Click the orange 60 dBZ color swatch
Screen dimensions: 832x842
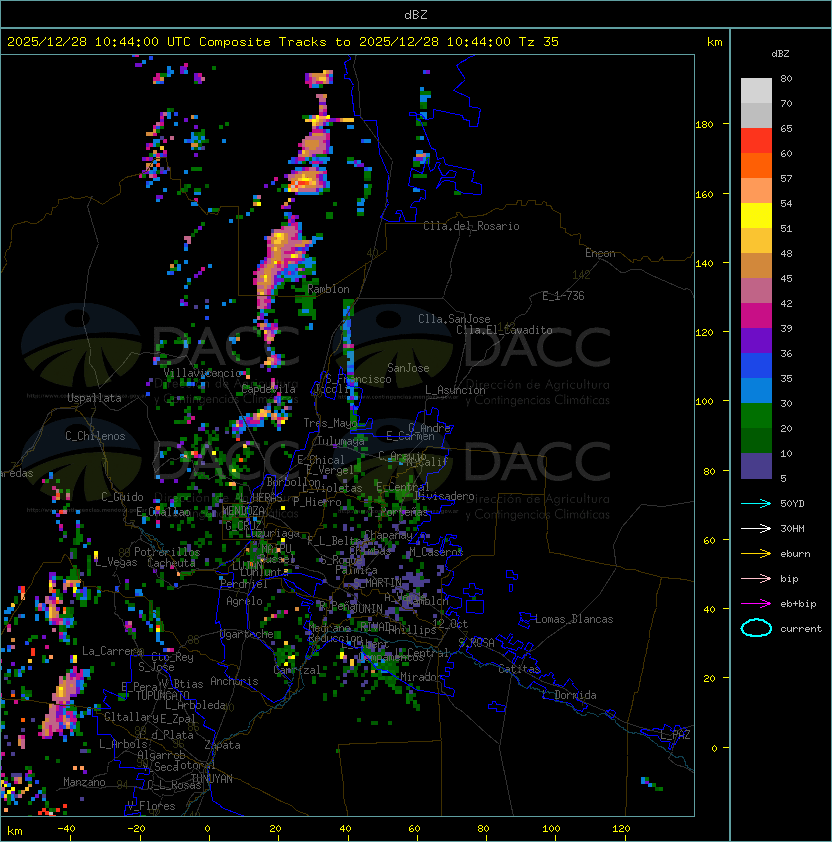(x=756, y=166)
